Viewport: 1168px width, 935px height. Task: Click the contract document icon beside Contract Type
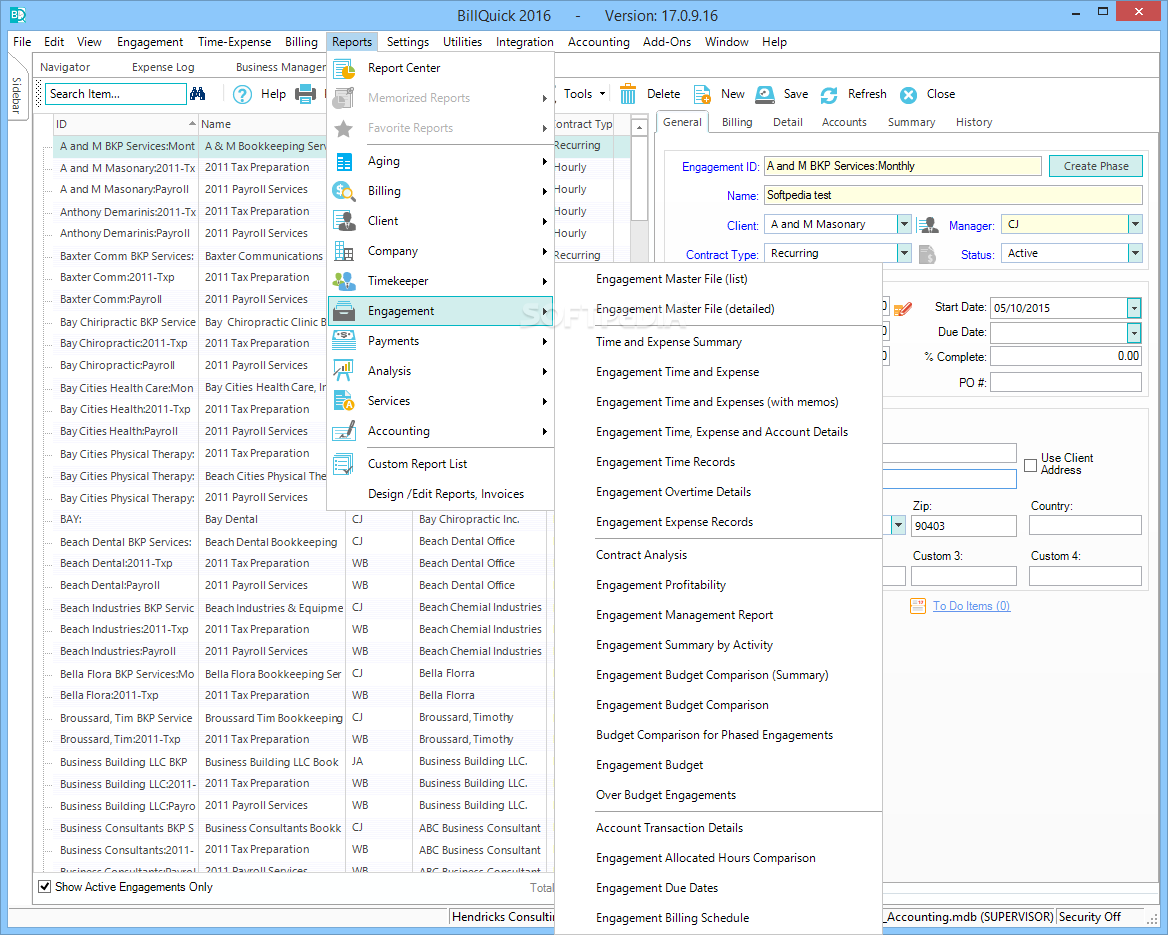point(927,254)
